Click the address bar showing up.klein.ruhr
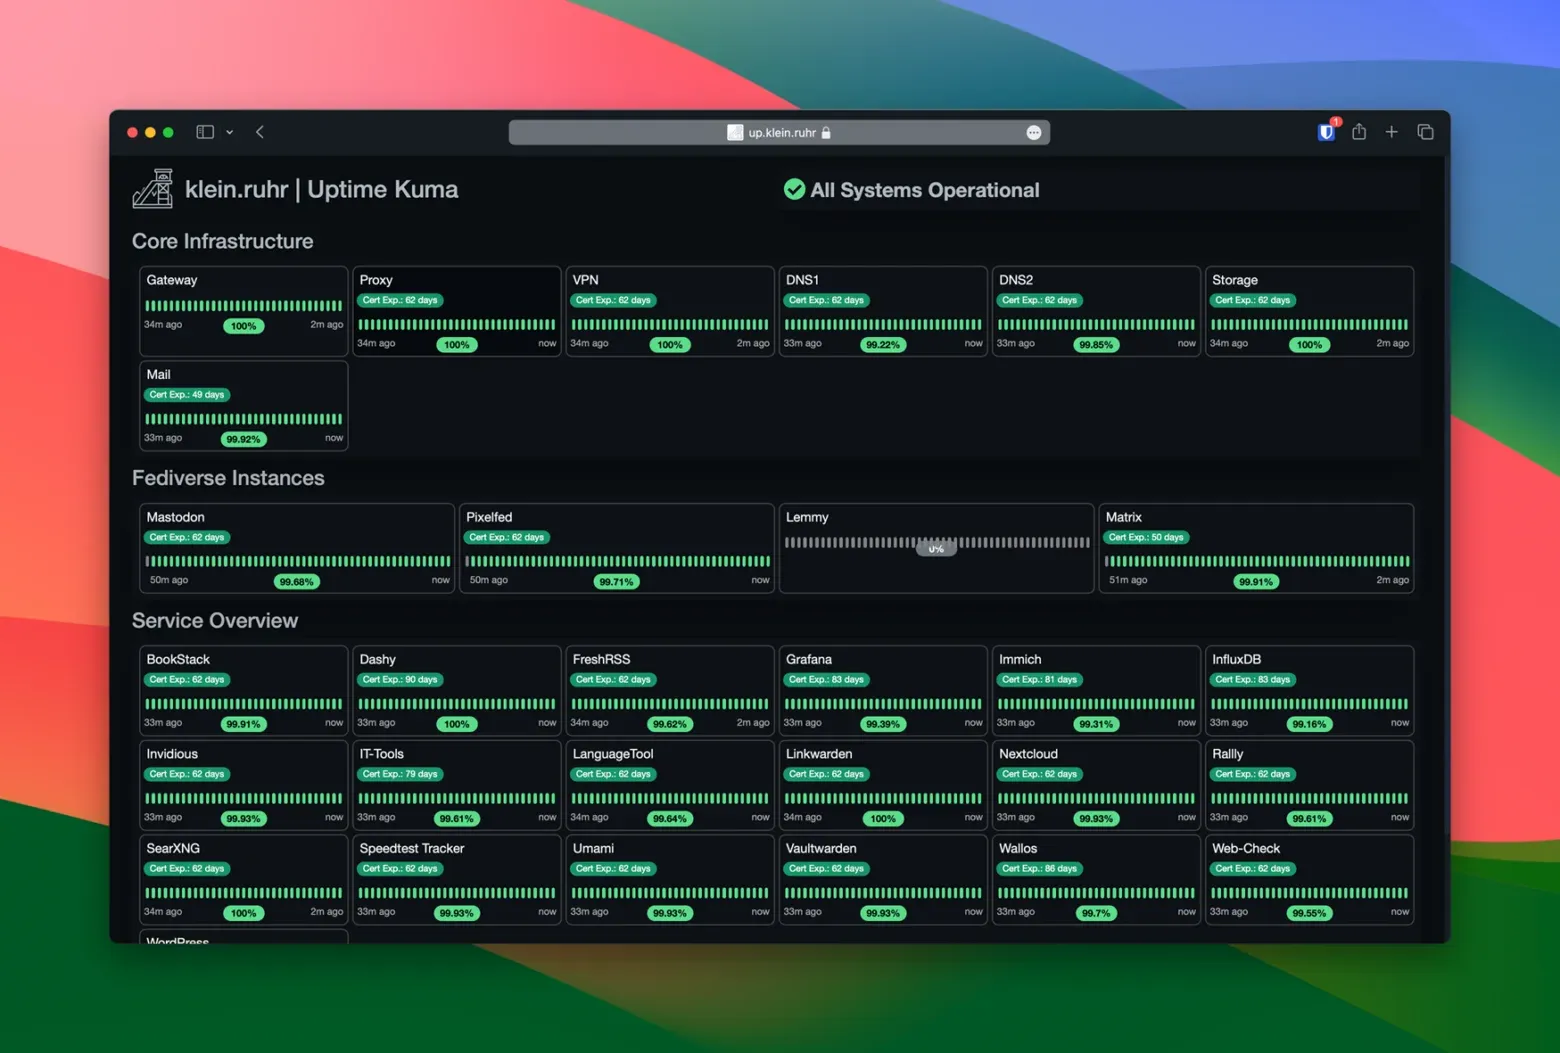The width and height of the screenshot is (1560, 1053). 779,132
